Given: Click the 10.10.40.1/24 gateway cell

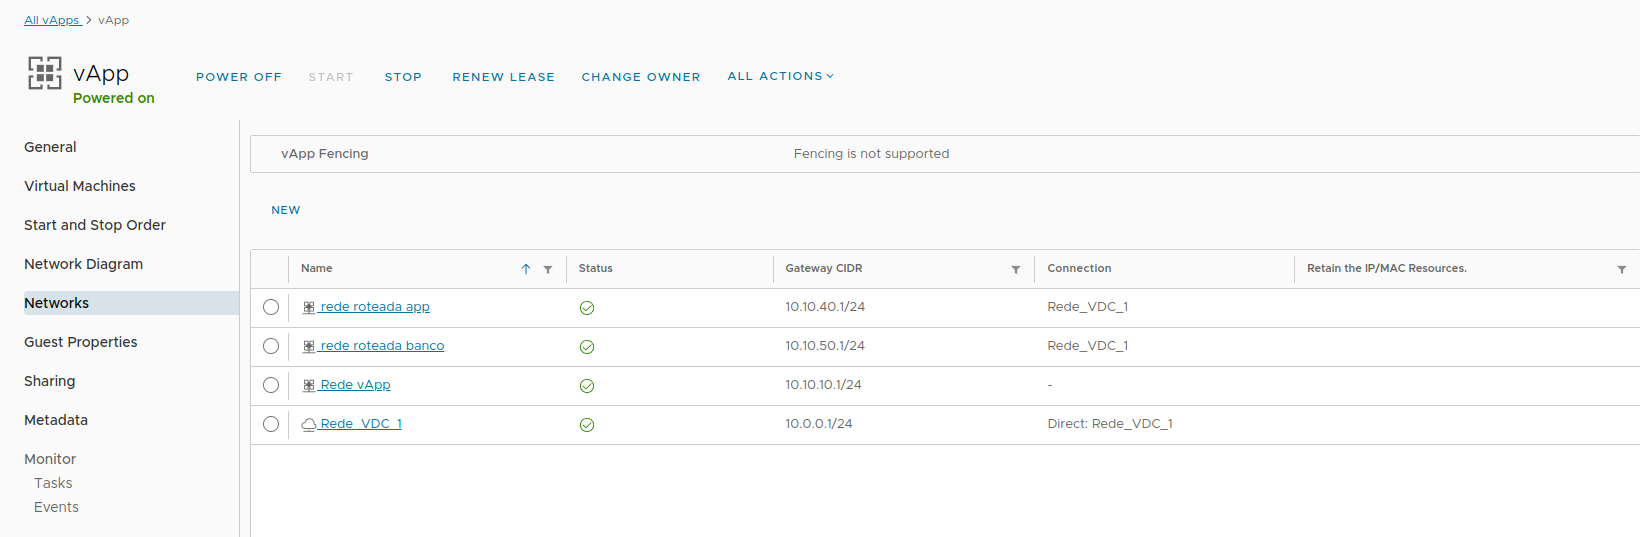Looking at the screenshot, I should click(825, 307).
